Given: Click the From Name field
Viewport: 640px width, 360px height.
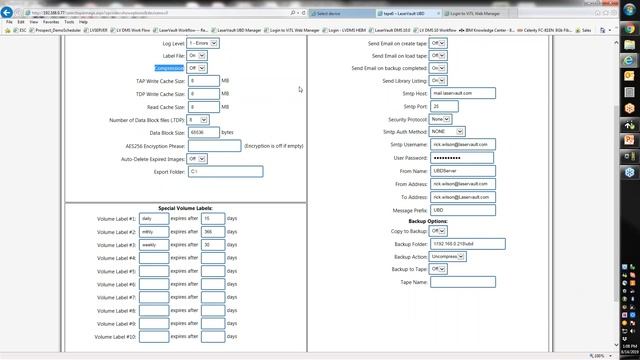Looking at the screenshot, I should click(x=463, y=171).
